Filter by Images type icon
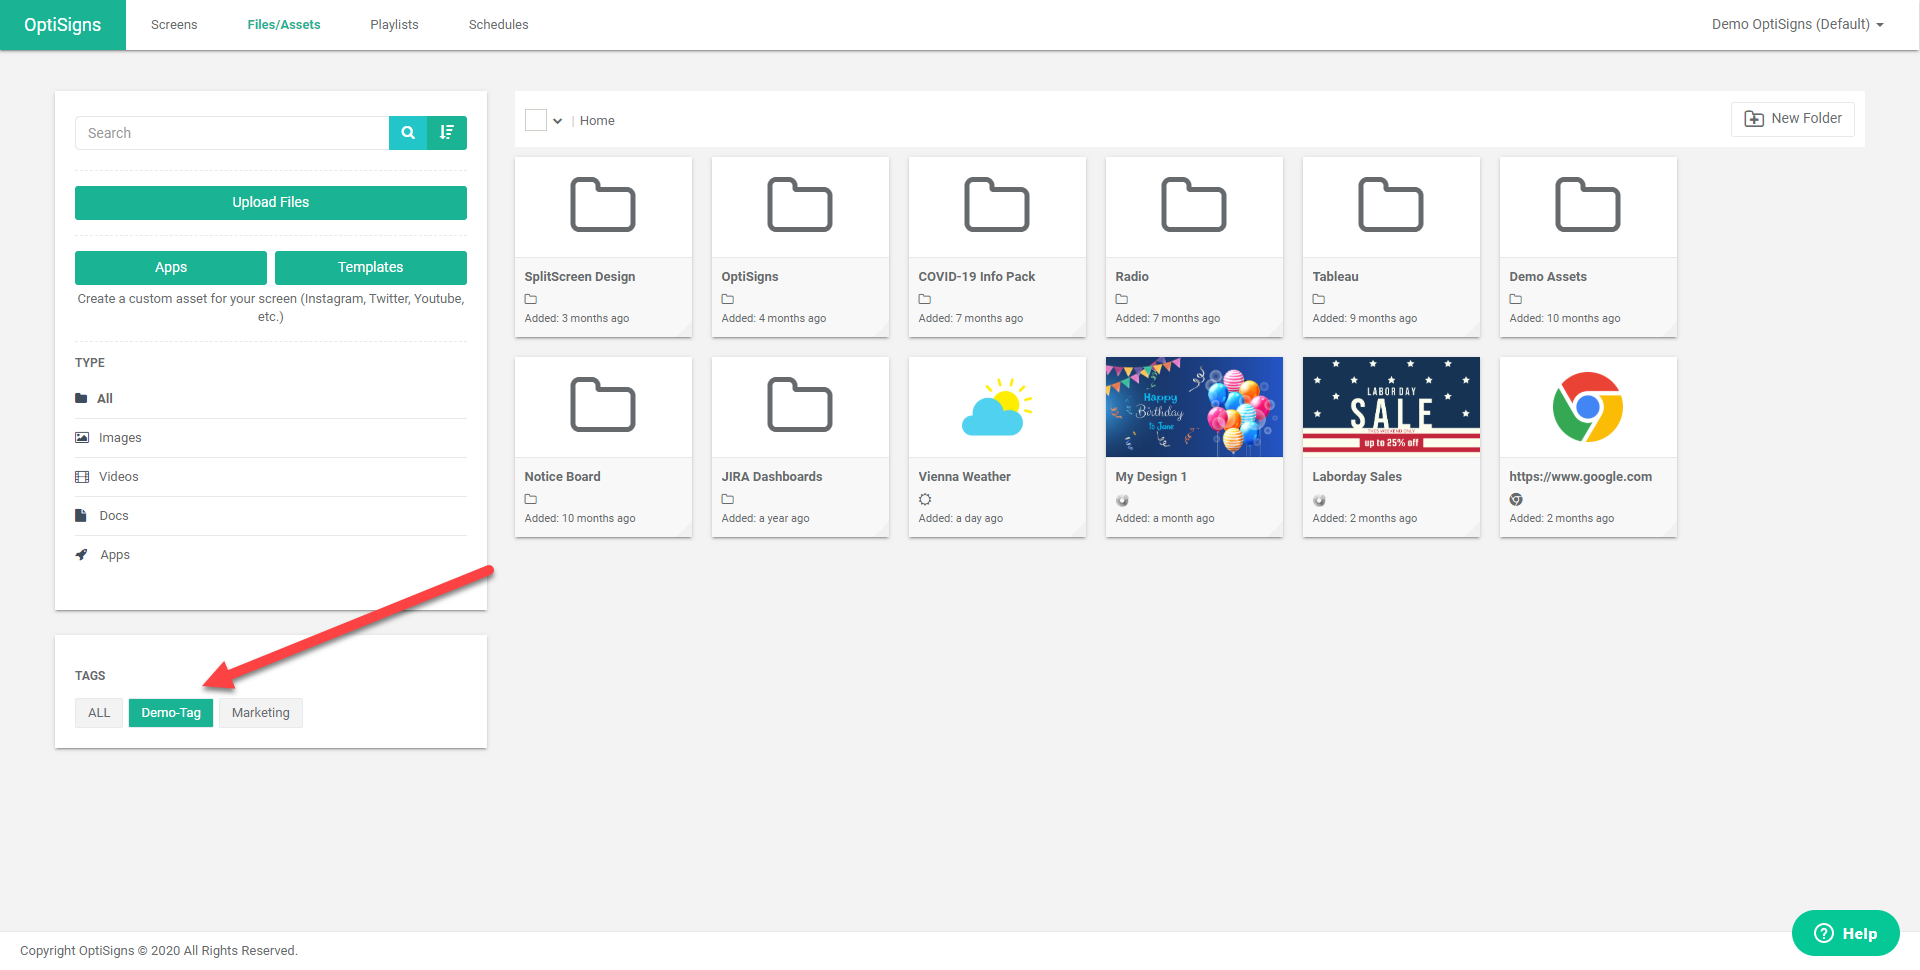 (x=82, y=438)
